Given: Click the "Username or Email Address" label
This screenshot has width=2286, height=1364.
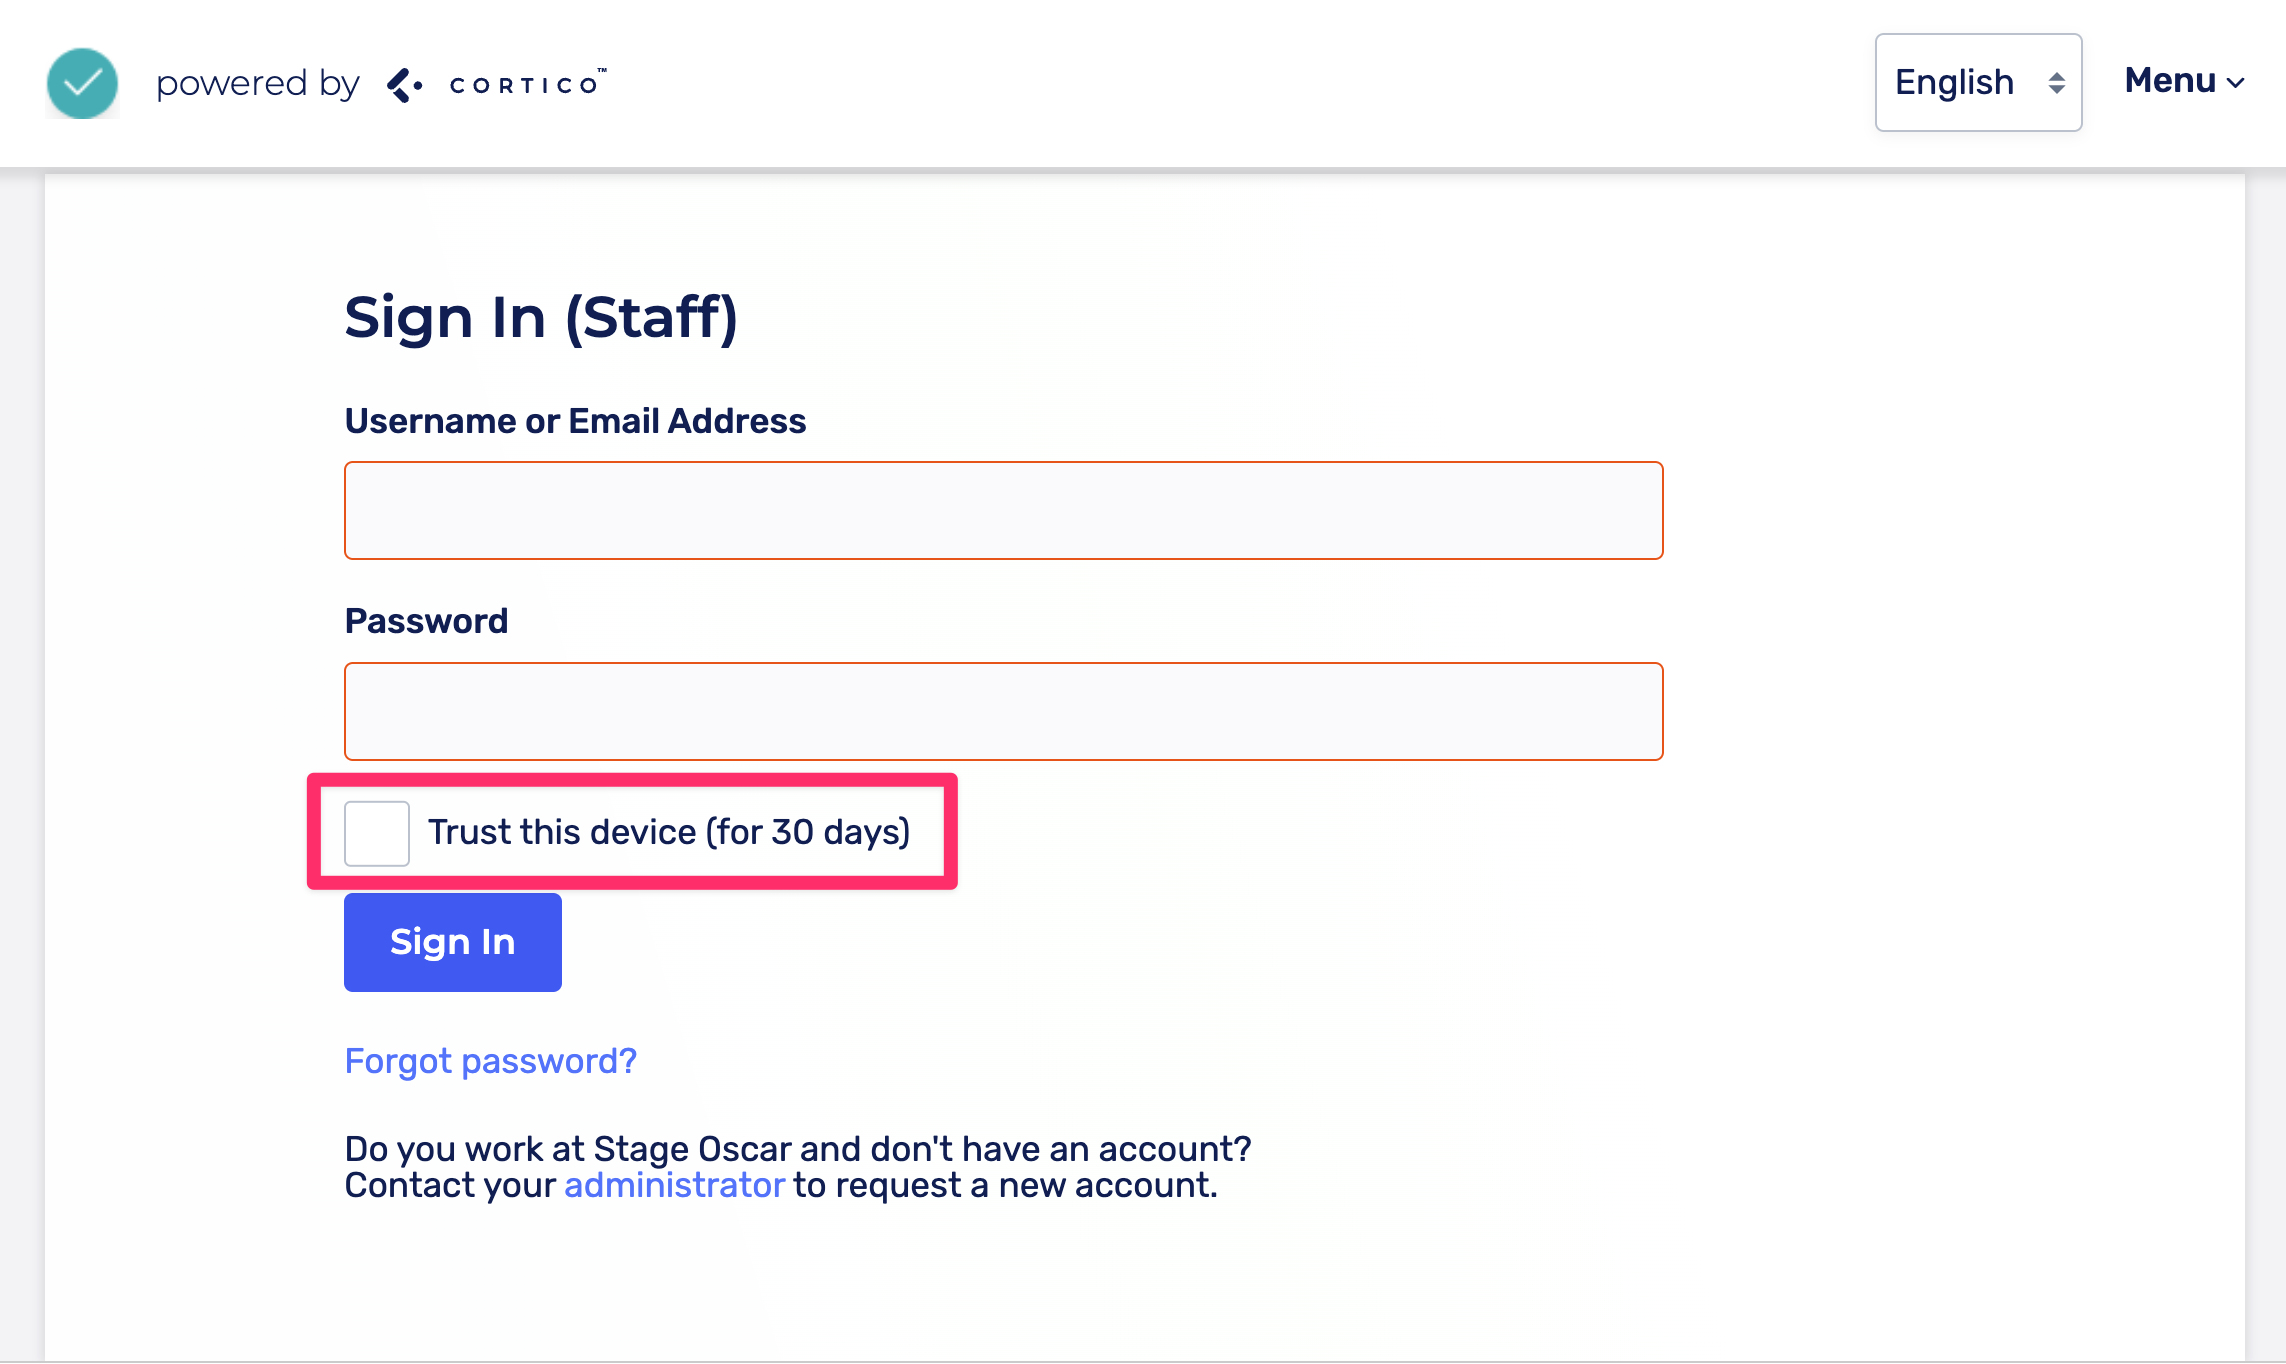Looking at the screenshot, I should pos(575,421).
